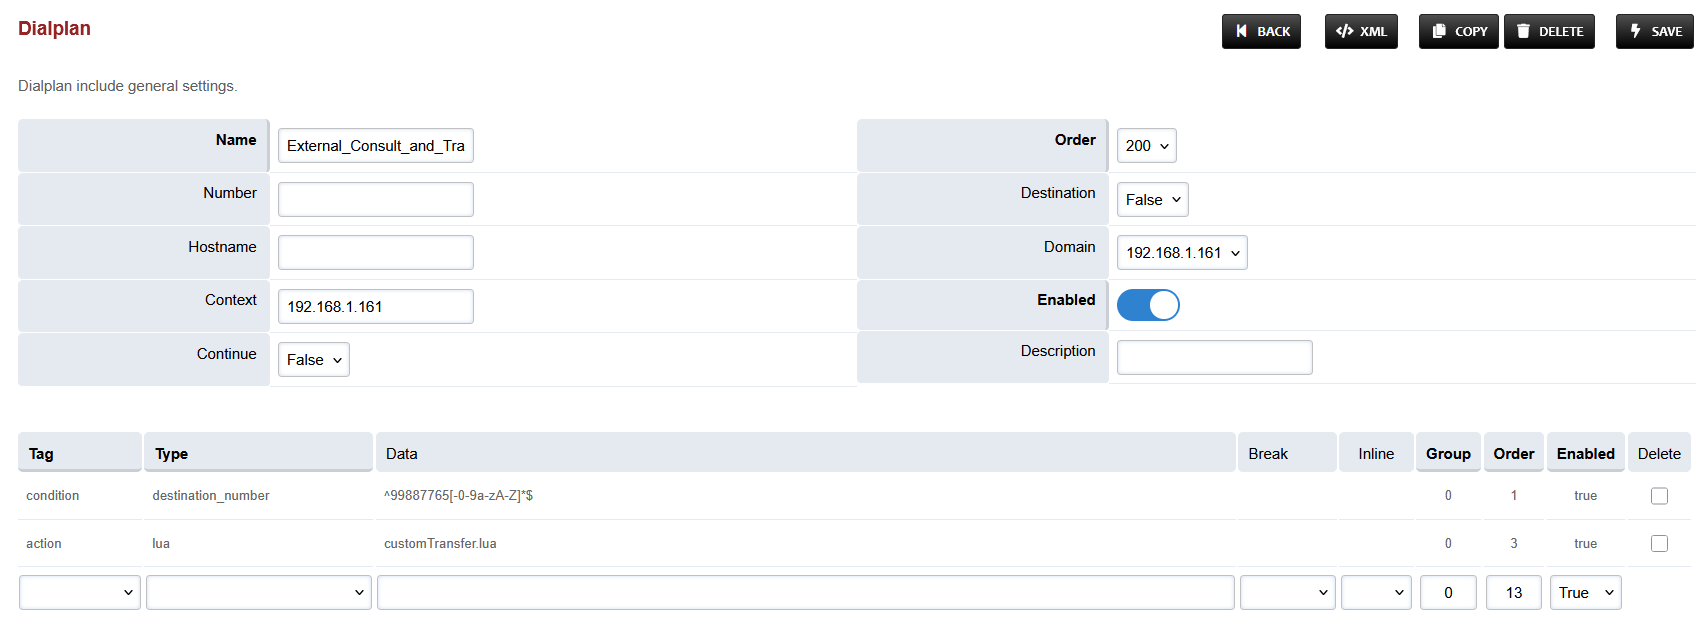Open the Order 200 dropdown

[x=1146, y=146]
